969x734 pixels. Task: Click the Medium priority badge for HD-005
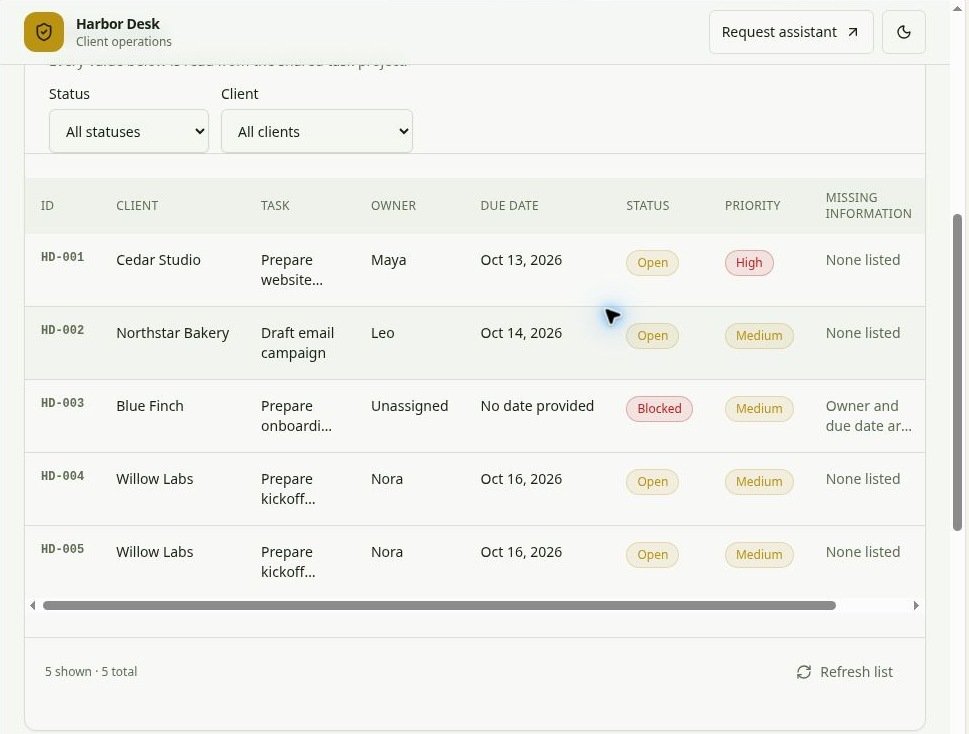click(759, 554)
